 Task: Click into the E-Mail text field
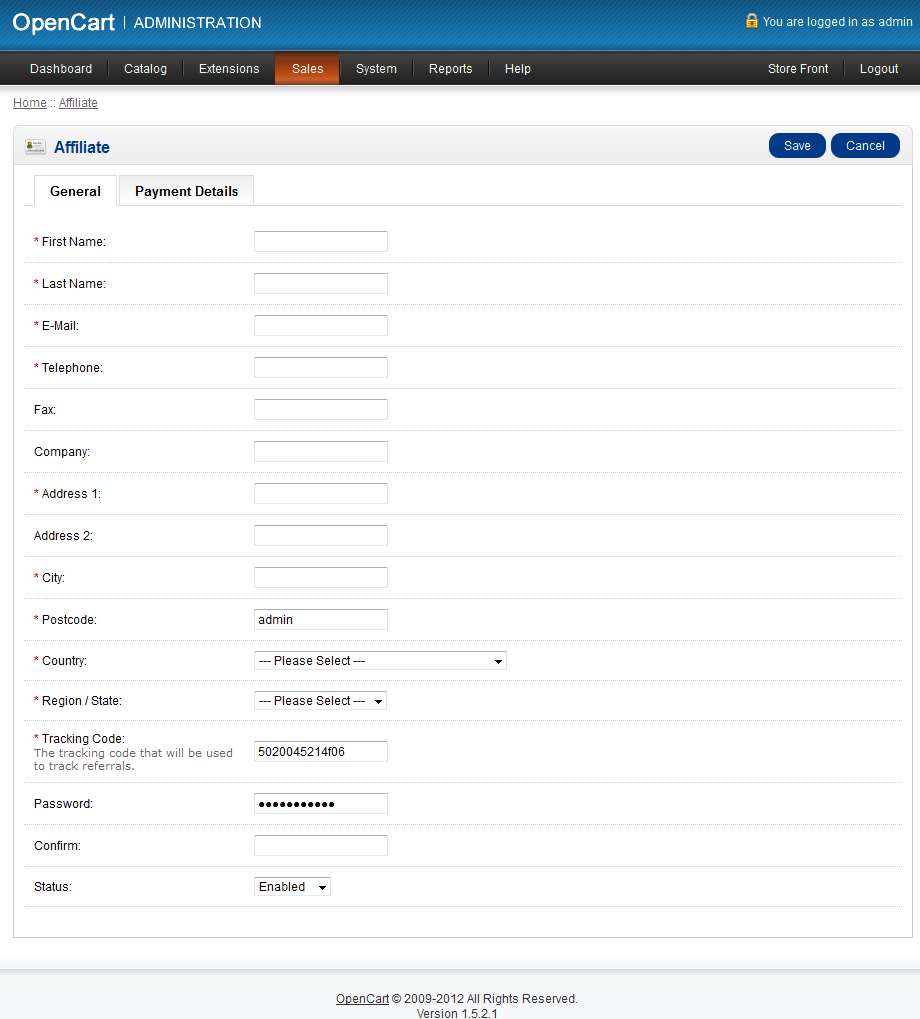coord(320,326)
